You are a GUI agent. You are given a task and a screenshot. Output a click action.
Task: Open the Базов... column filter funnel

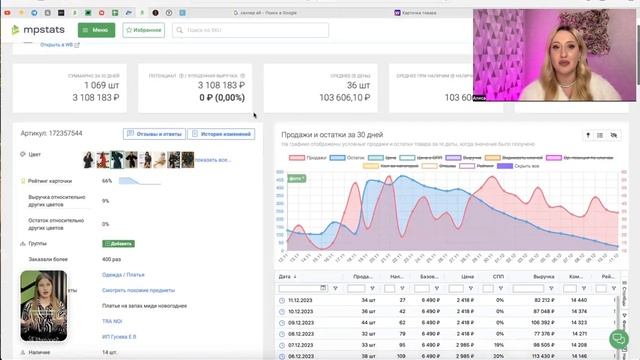(x=436, y=289)
